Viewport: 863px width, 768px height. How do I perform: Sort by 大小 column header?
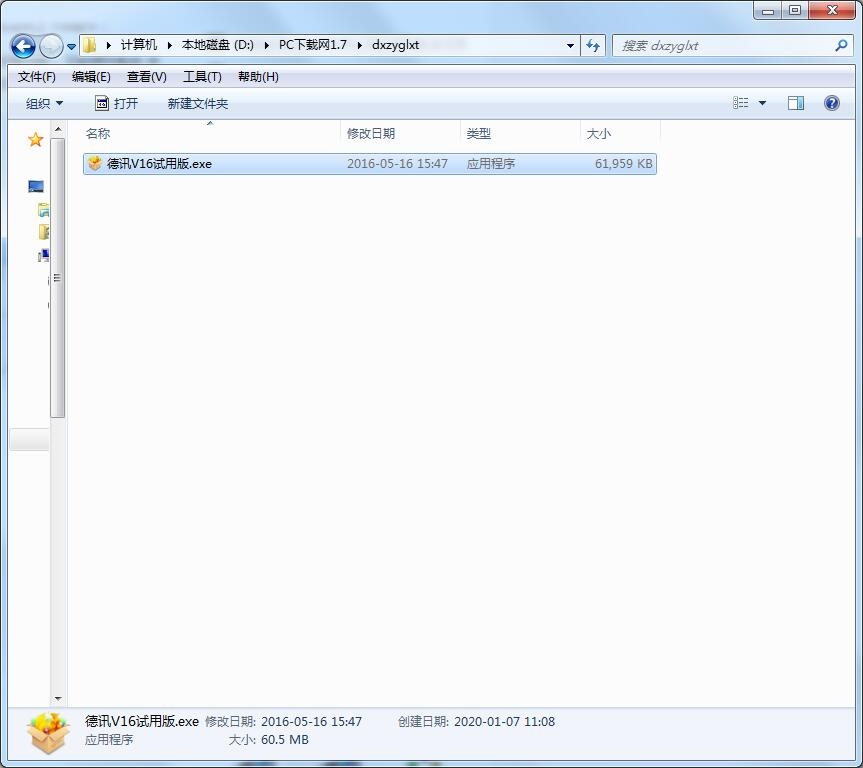coord(620,133)
